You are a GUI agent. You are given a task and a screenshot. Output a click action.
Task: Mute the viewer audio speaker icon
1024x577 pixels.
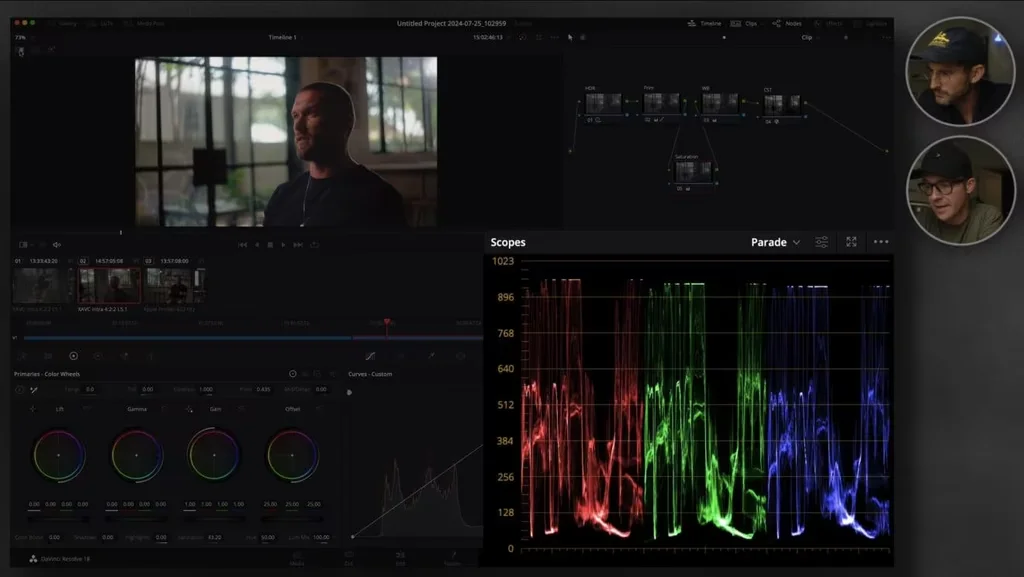pyautogui.click(x=56, y=244)
